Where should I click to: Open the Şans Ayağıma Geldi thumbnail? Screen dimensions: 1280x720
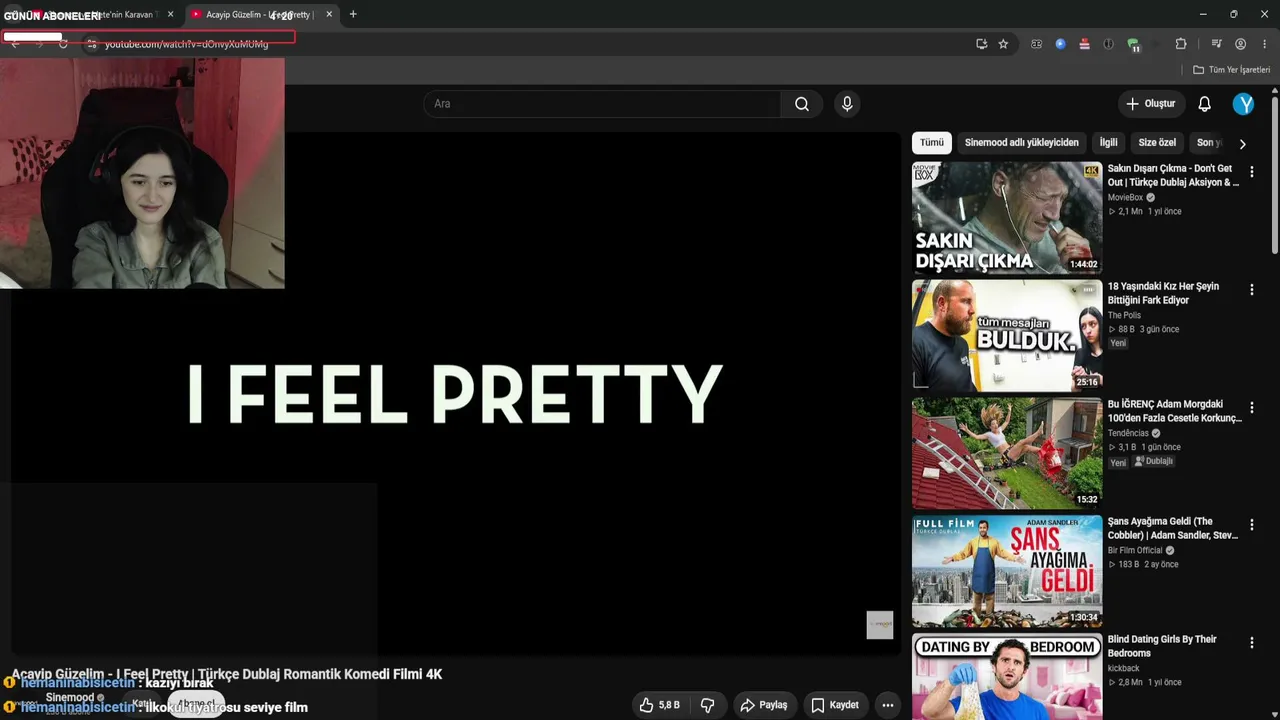click(x=1007, y=571)
